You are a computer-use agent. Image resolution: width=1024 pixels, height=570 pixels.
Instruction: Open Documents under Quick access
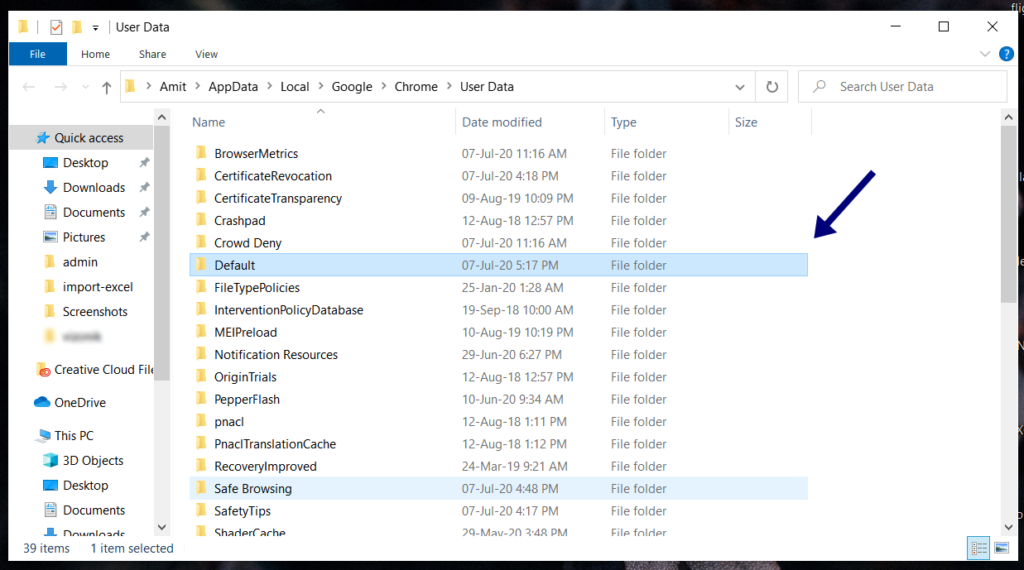pyautogui.click(x=94, y=212)
